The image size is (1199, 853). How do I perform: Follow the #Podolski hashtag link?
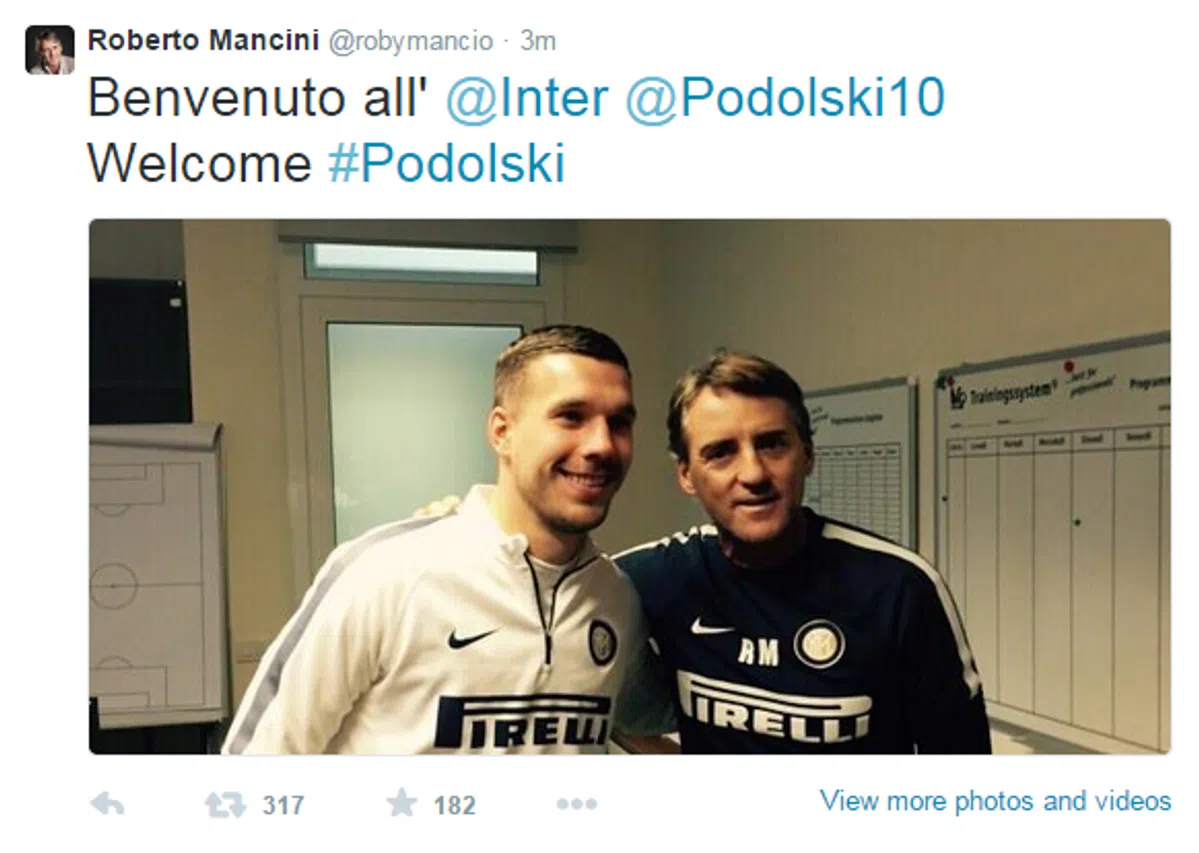point(447,164)
